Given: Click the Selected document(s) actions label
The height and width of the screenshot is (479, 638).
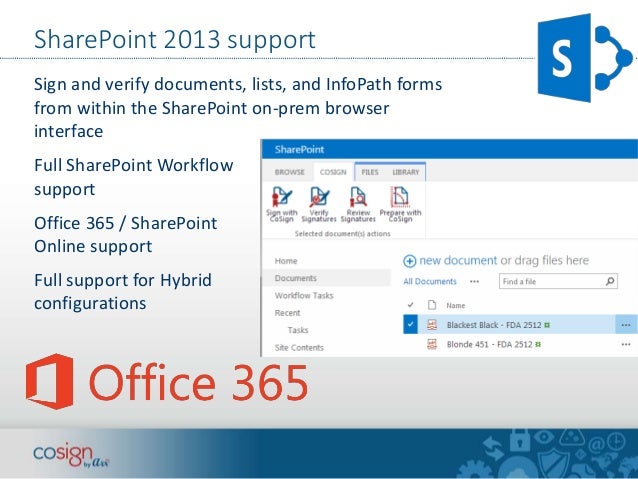Looking at the screenshot, I should [x=342, y=234].
